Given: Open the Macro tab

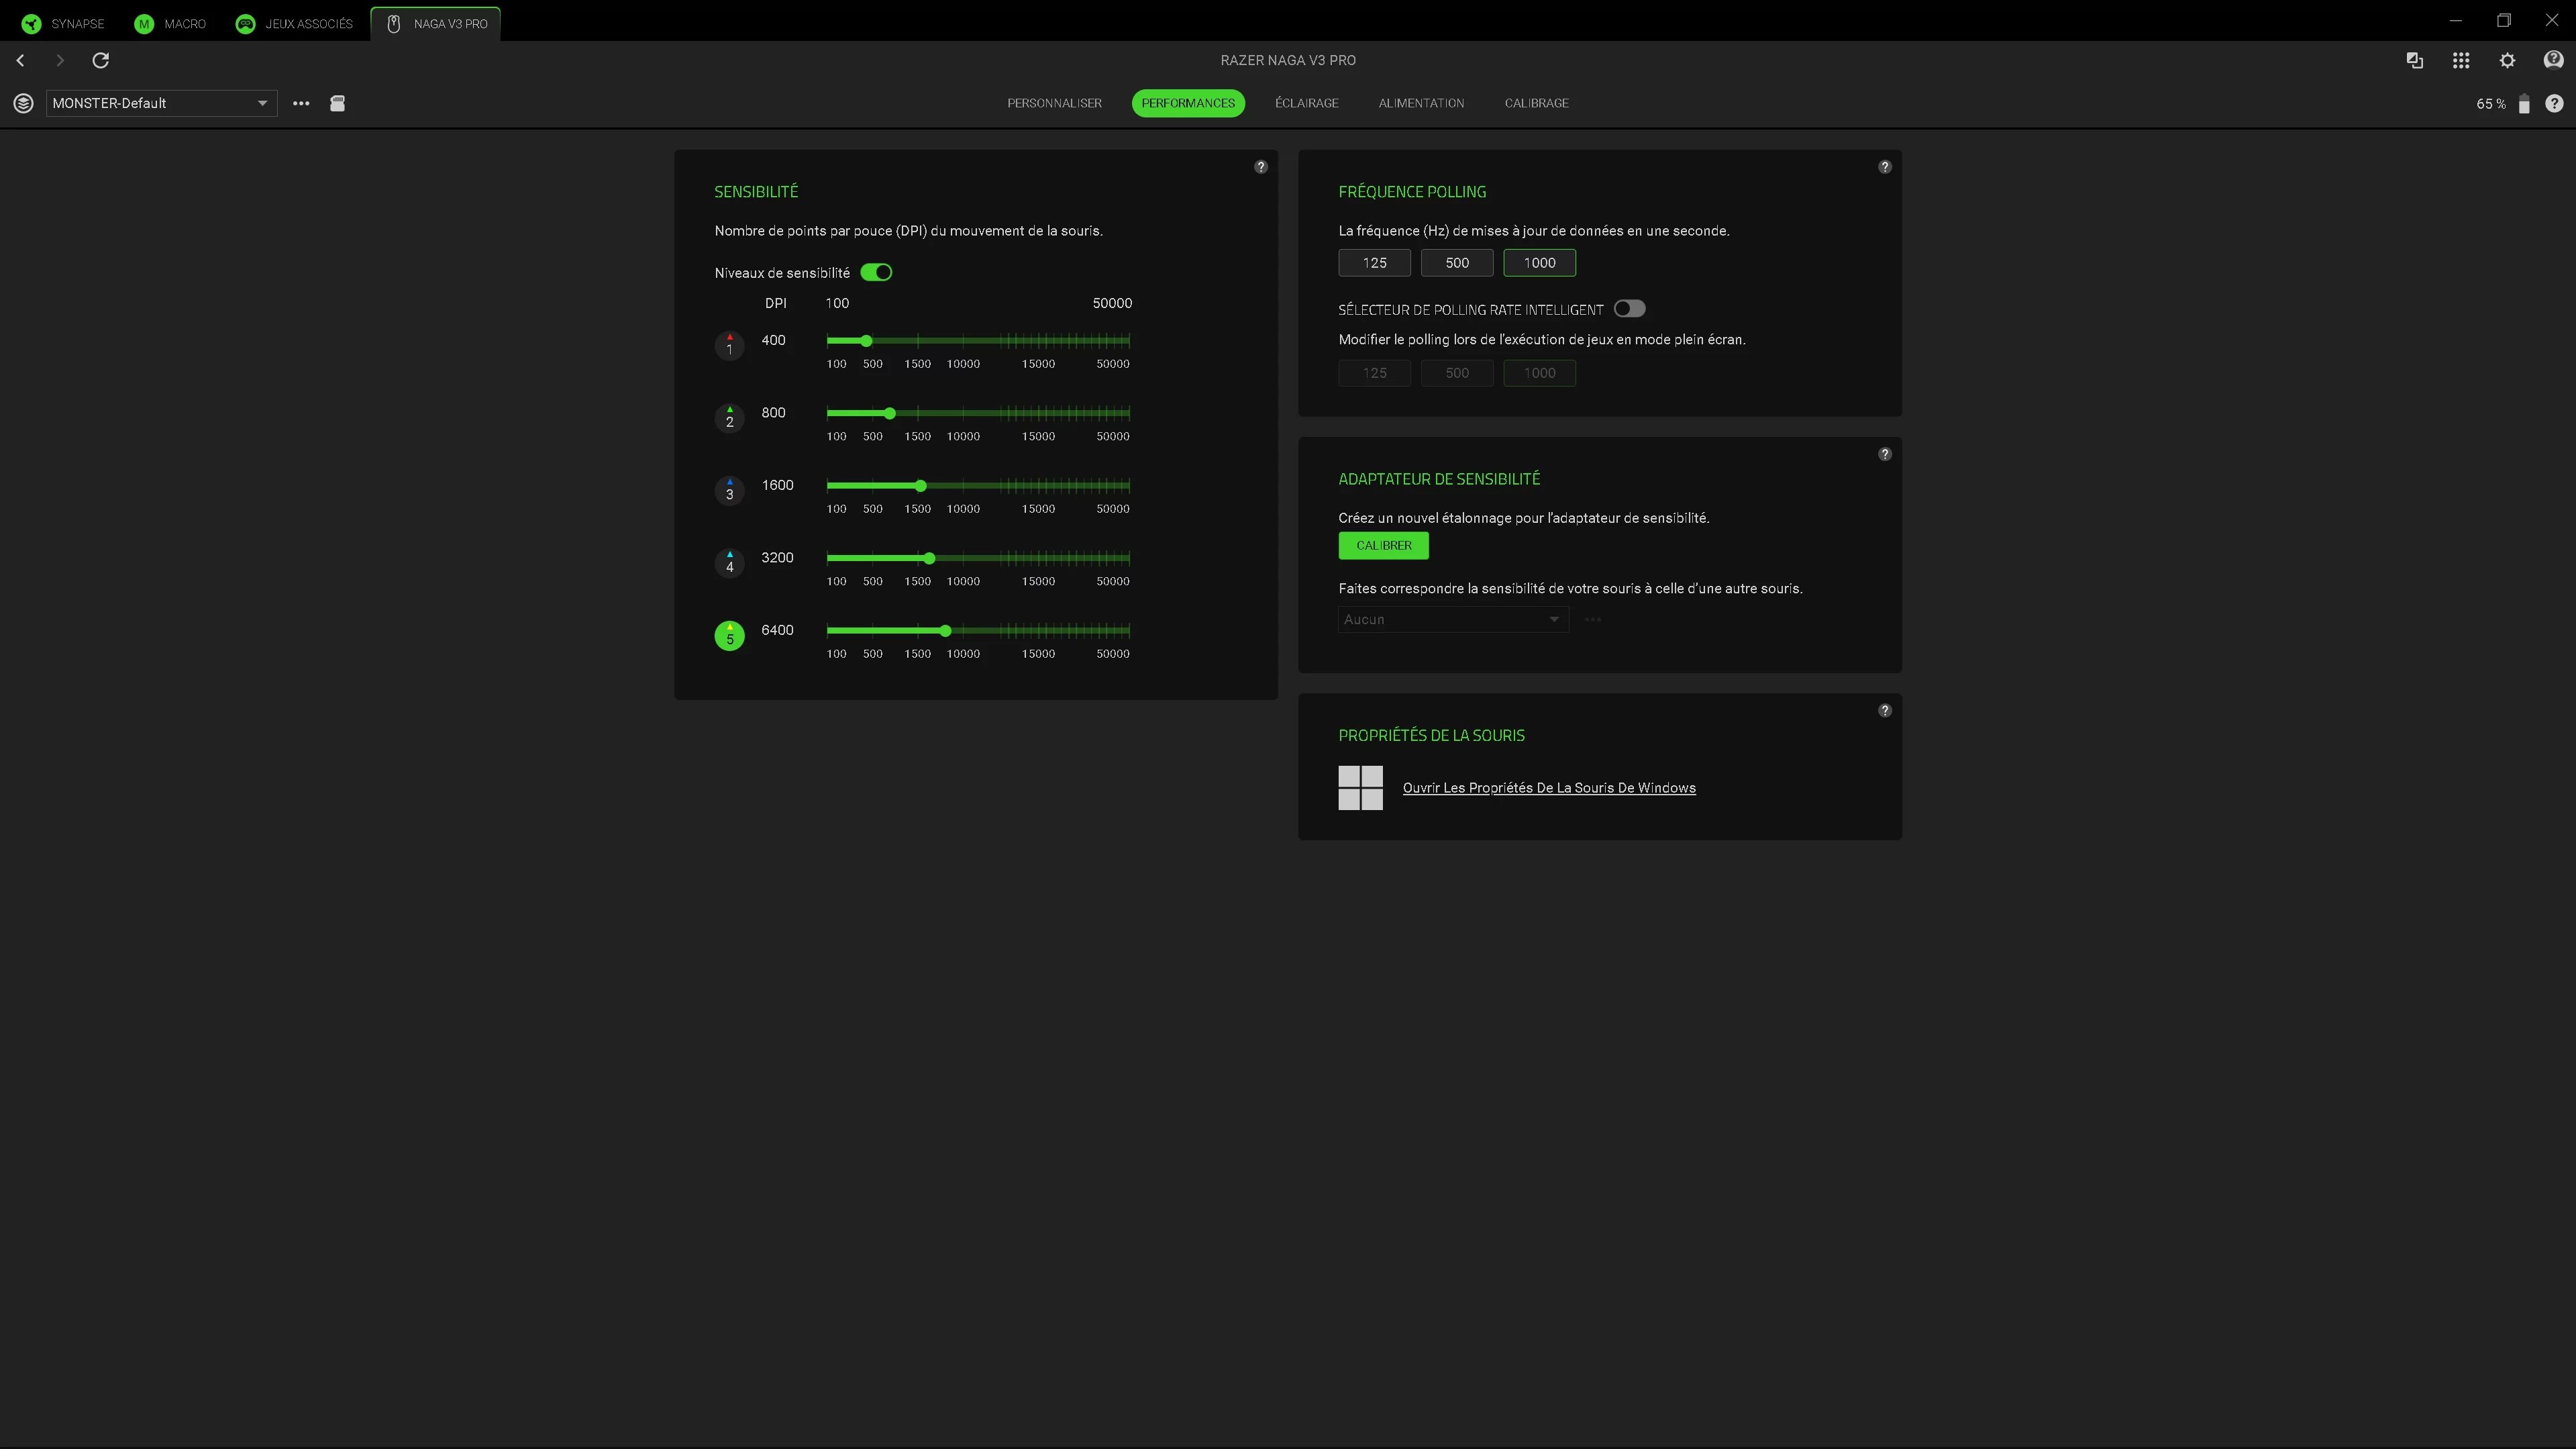Looking at the screenshot, I should (x=170, y=24).
